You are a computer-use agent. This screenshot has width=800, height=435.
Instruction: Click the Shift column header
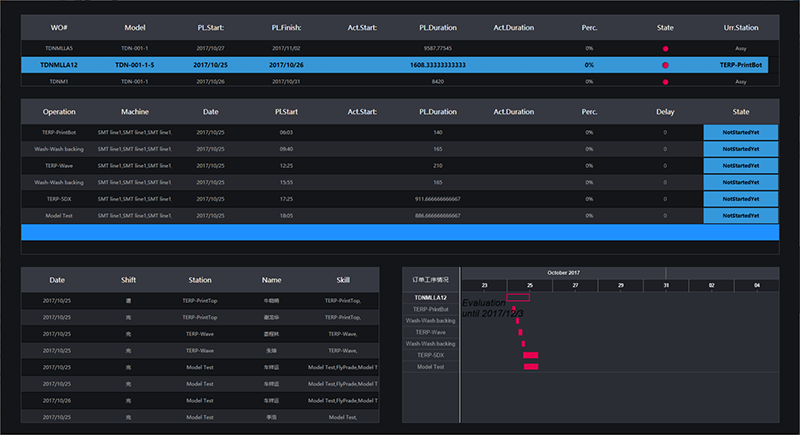click(128, 281)
